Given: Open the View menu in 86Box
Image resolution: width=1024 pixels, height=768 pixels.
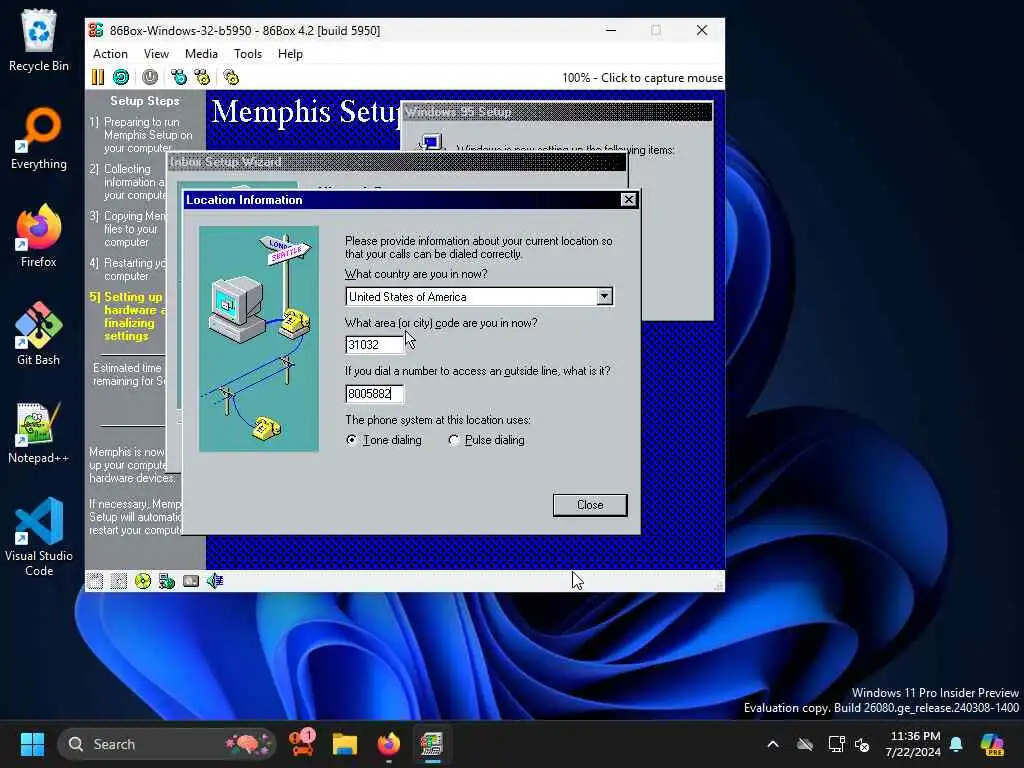Looking at the screenshot, I should [156, 54].
